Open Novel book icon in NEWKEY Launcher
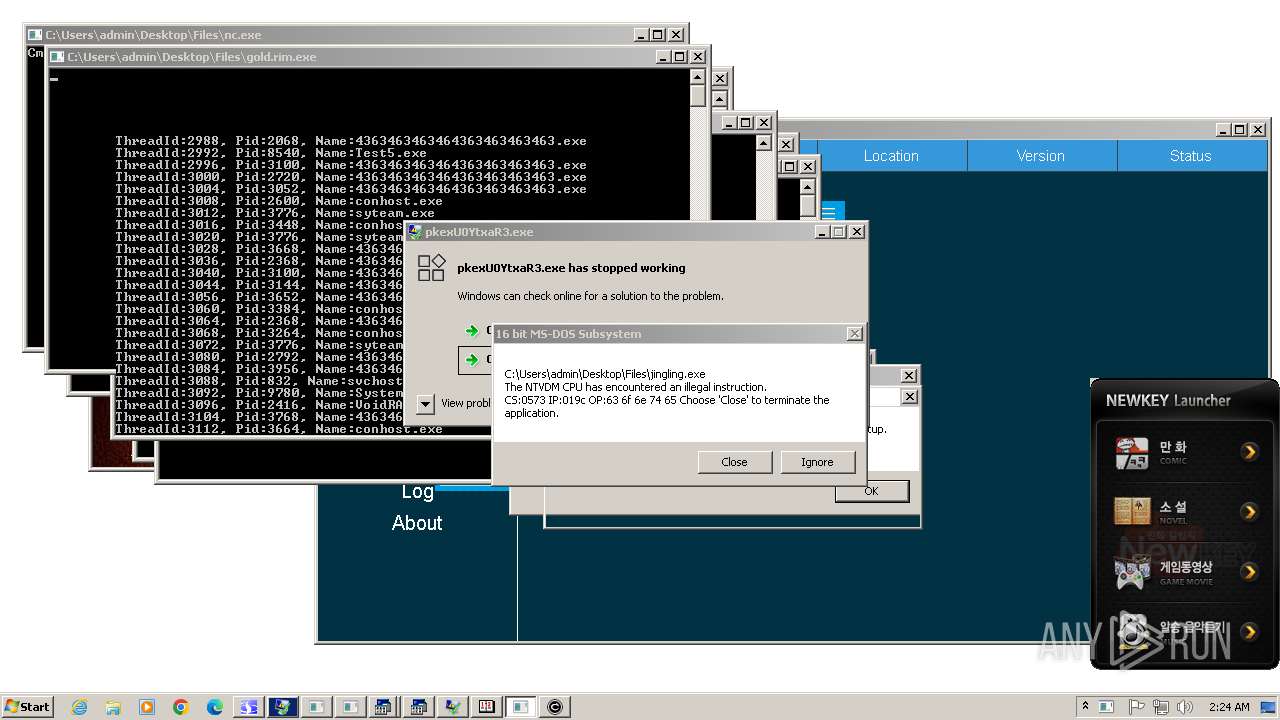 1132,511
